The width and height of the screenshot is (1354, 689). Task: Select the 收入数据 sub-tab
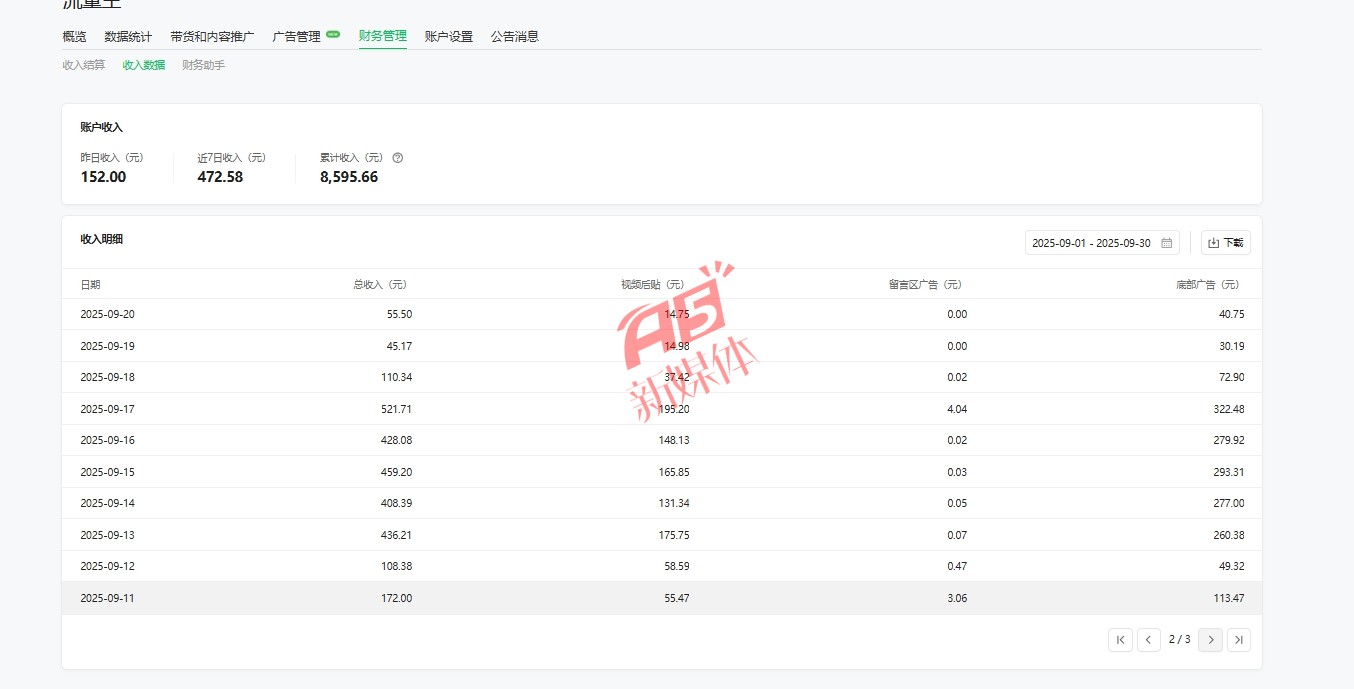click(x=143, y=66)
